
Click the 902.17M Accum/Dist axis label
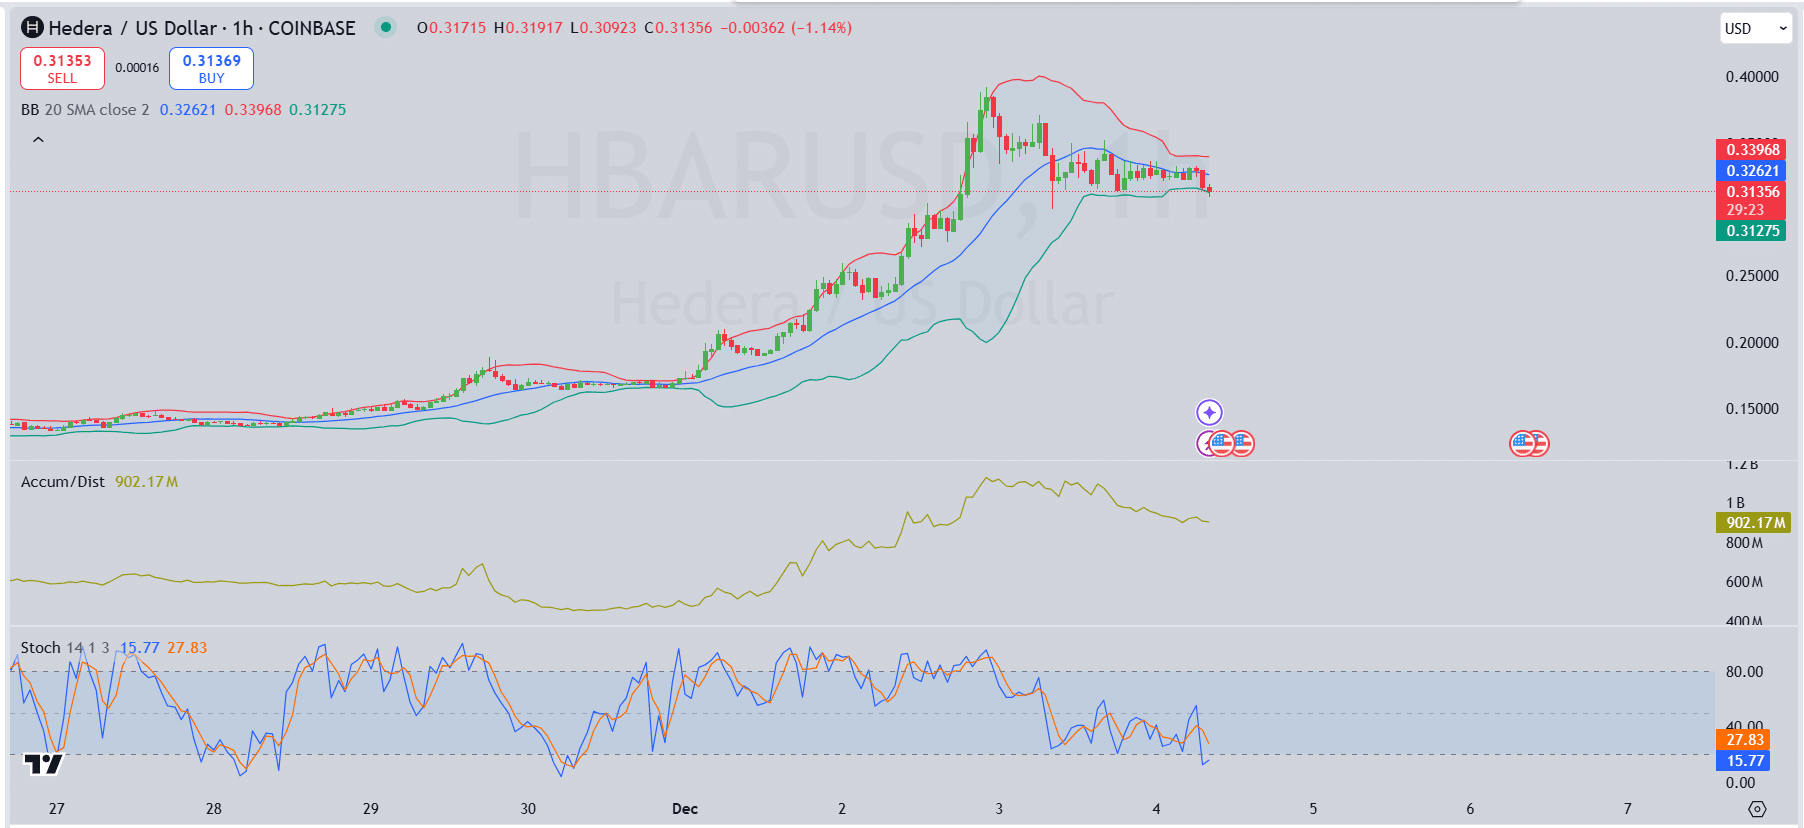tap(1754, 523)
